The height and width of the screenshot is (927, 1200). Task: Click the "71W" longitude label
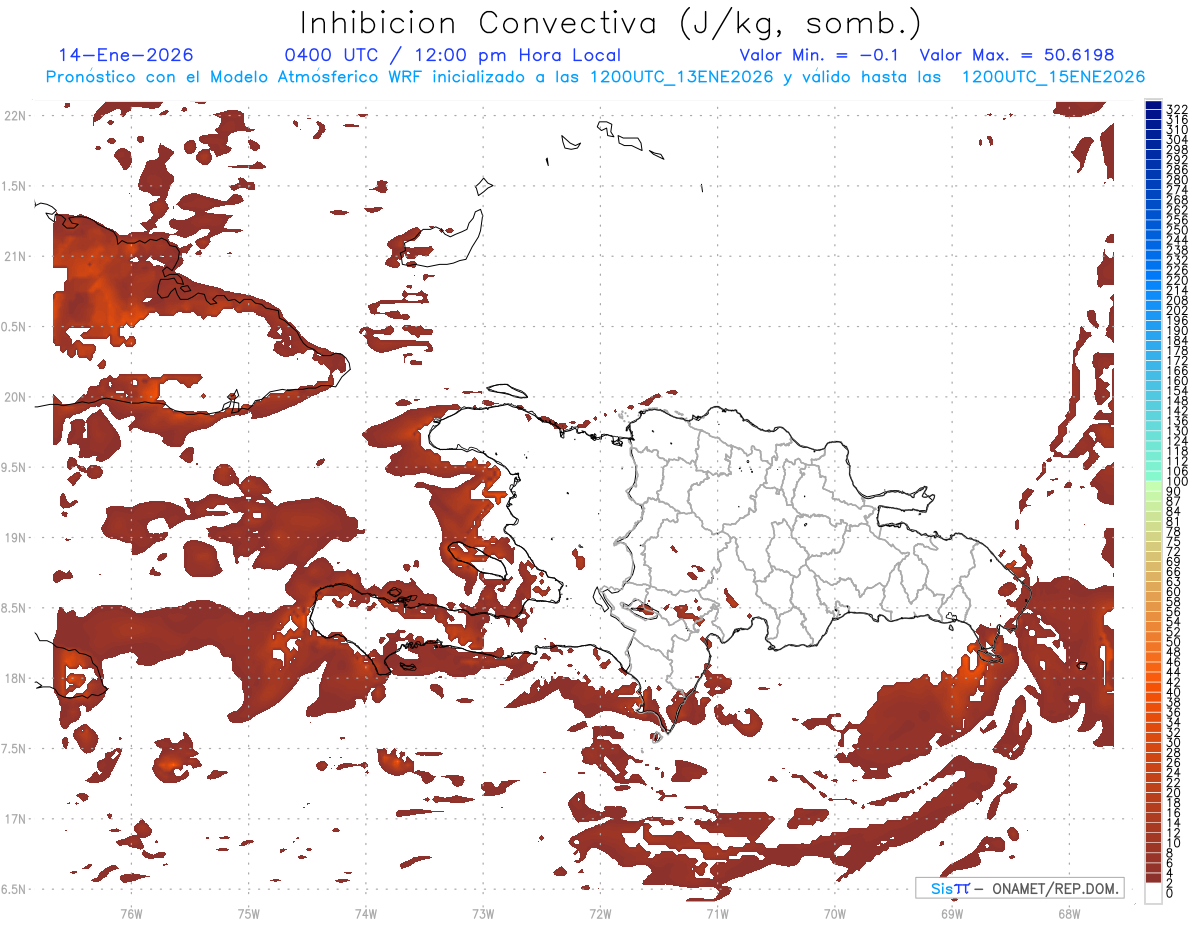717,913
